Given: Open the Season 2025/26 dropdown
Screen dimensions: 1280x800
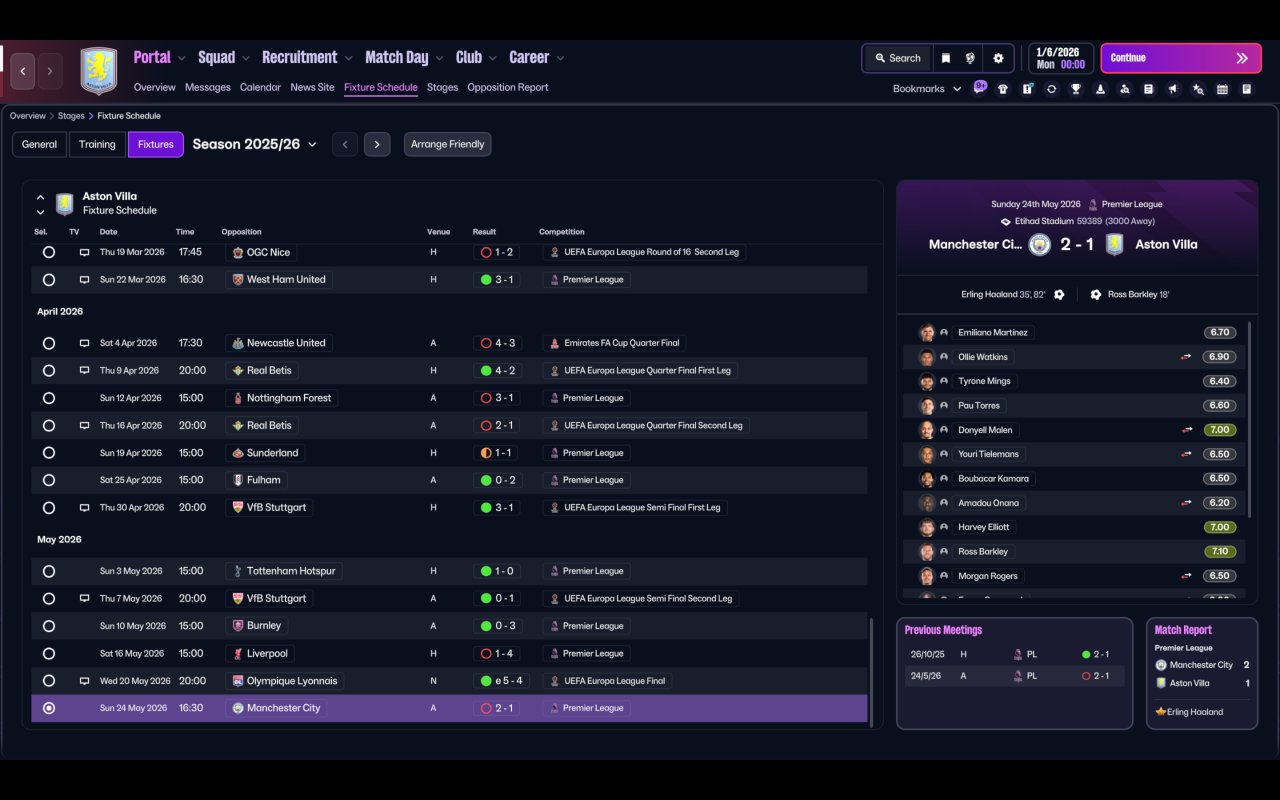Looking at the screenshot, I should point(255,144).
